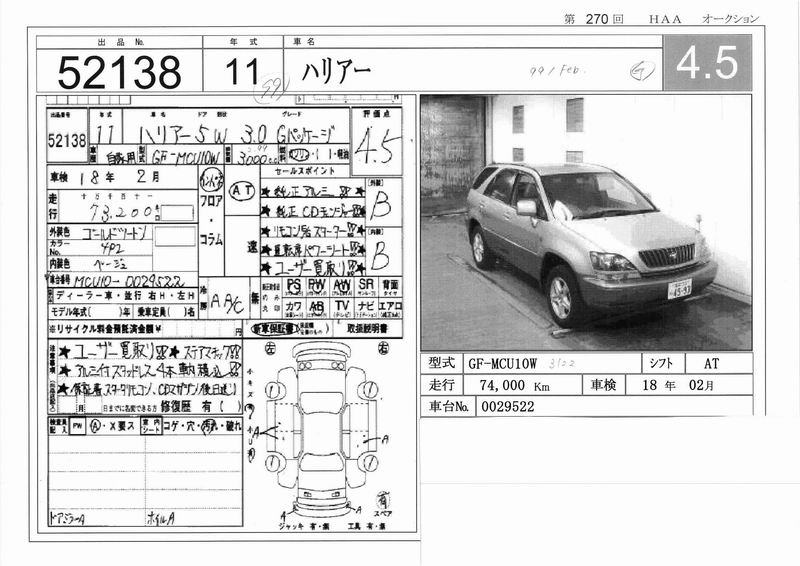
Task: Click the handwritten Gパッケージ grade
Action: [305, 134]
